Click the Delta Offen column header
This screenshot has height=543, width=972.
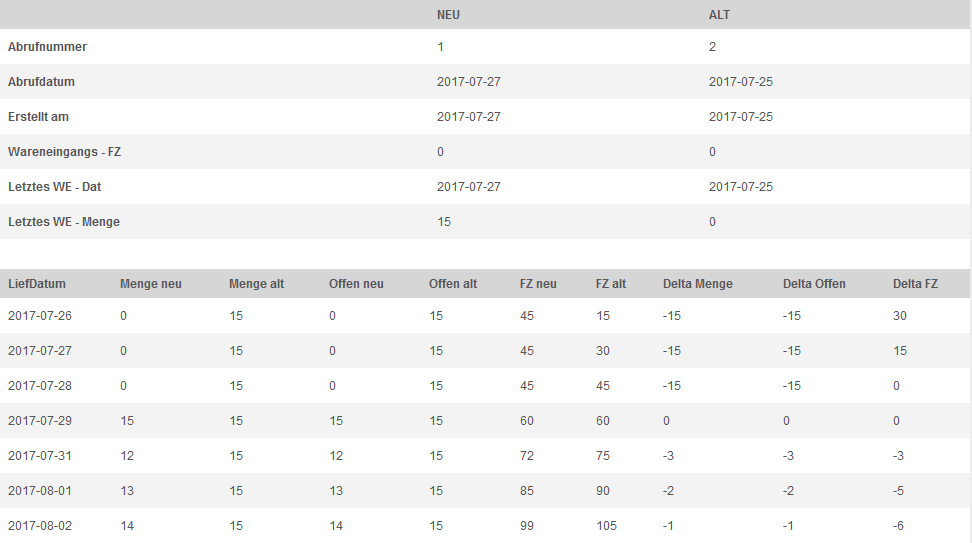point(814,284)
